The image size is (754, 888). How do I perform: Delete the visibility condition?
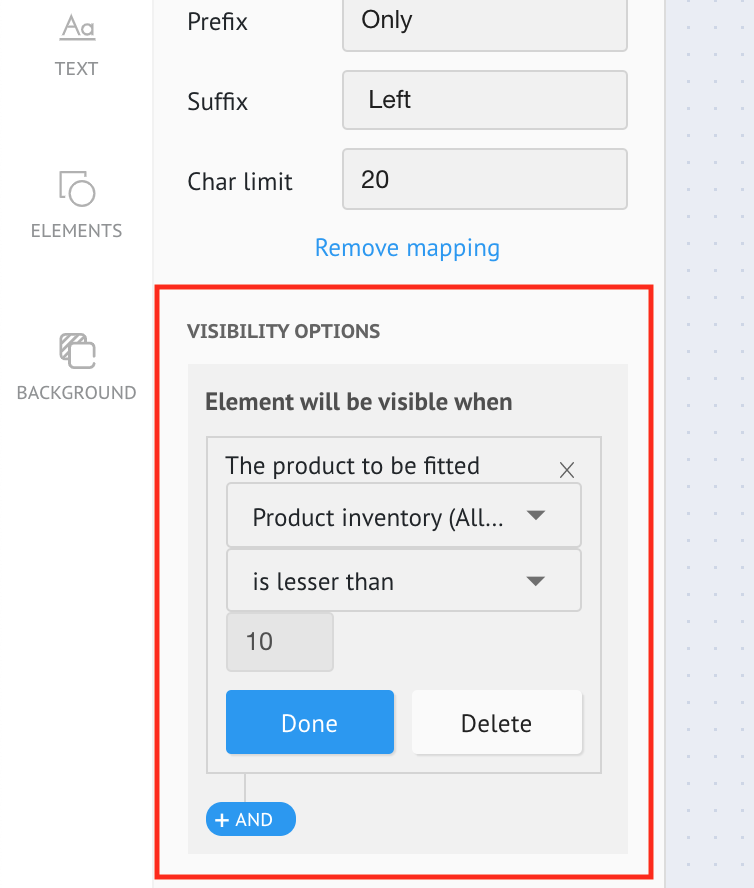(x=496, y=723)
